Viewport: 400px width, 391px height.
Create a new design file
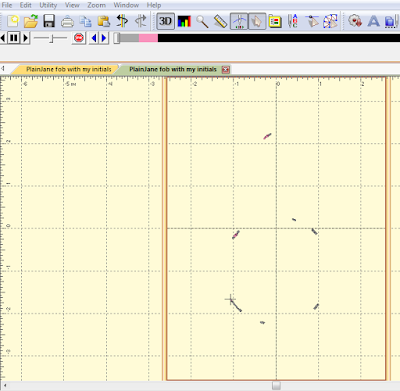coord(13,21)
